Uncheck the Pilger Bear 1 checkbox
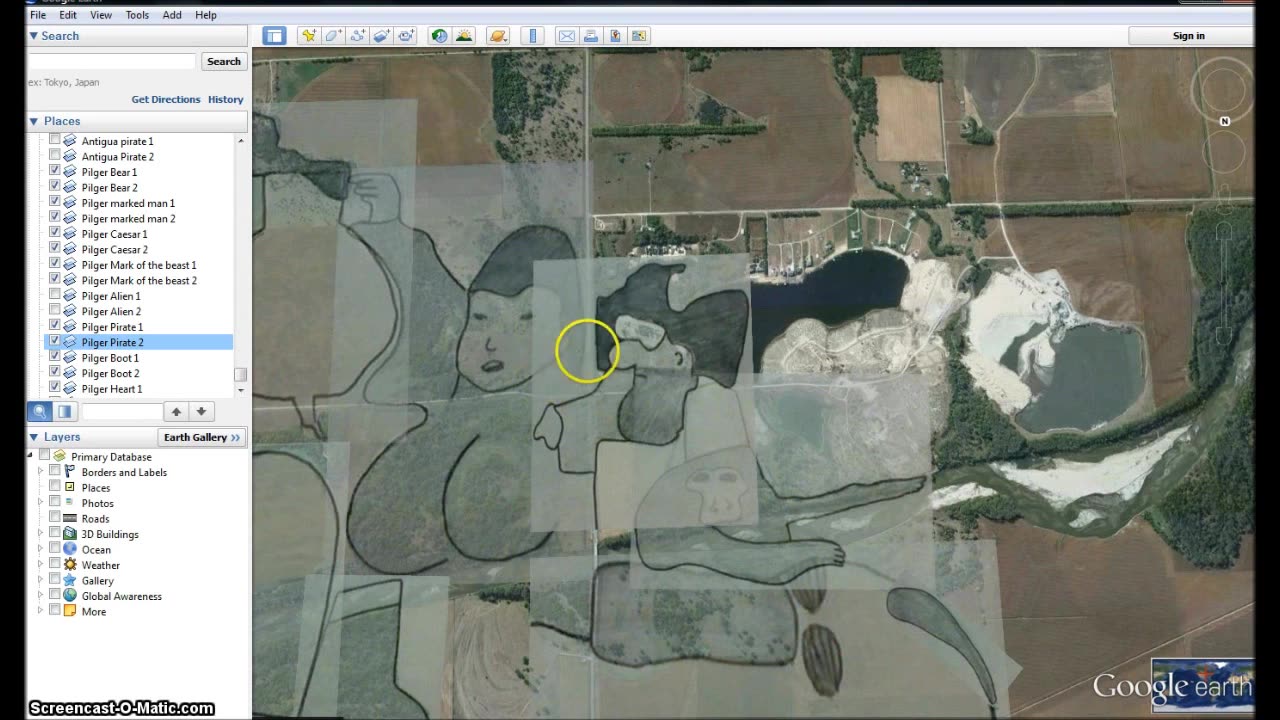Screen dimensions: 1280x720 tap(55, 172)
